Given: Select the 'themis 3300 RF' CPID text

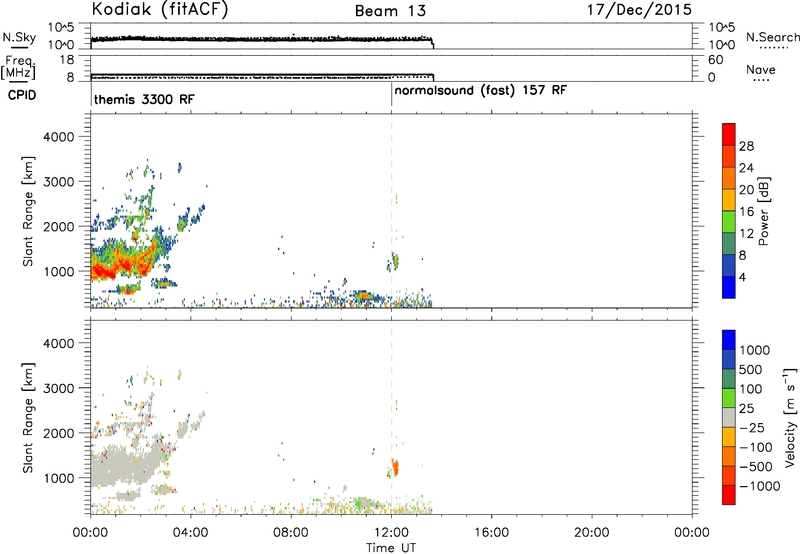Looking at the screenshot, I should 144,99.
